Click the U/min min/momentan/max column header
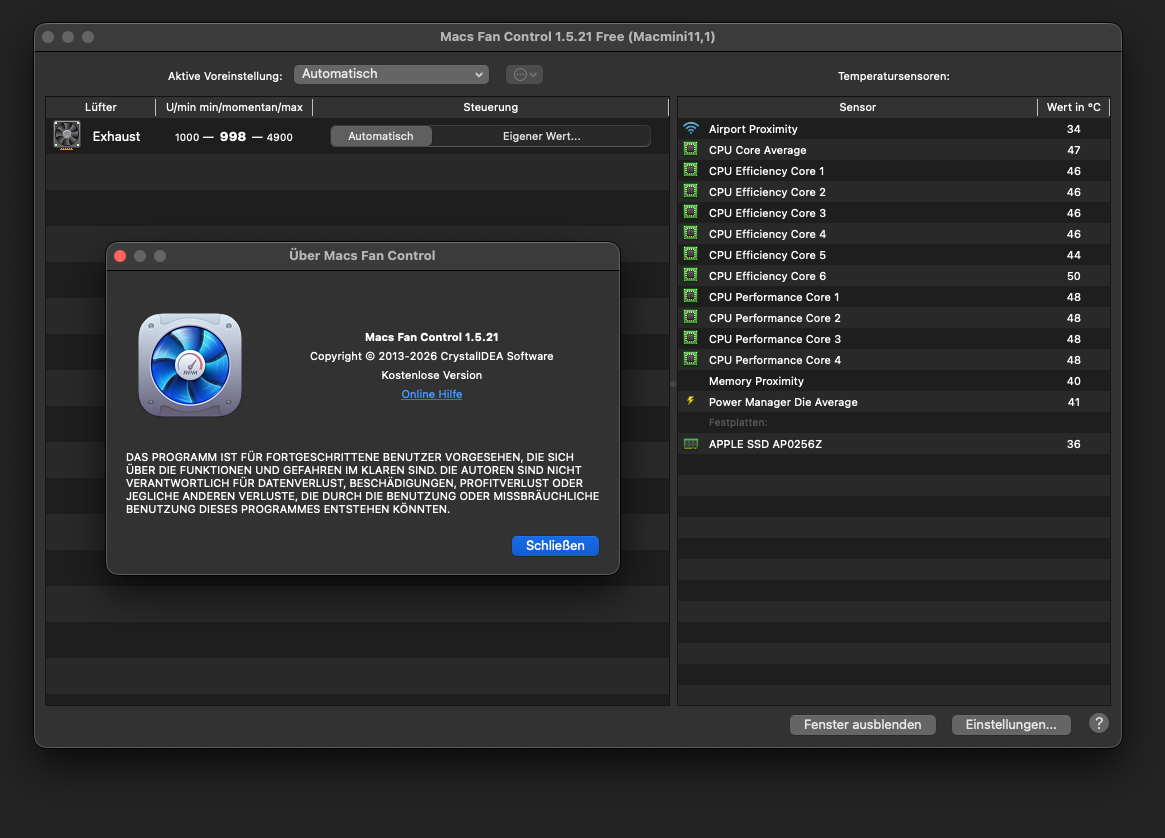Image resolution: width=1165 pixels, height=838 pixels. coord(234,107)
